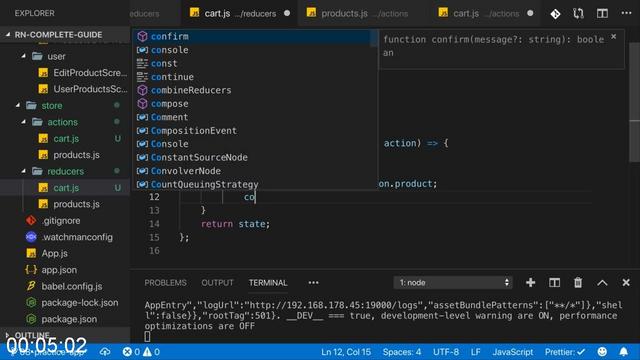Select the confirm suggestion
Viewport: 640px width, 360px height.
255,36
